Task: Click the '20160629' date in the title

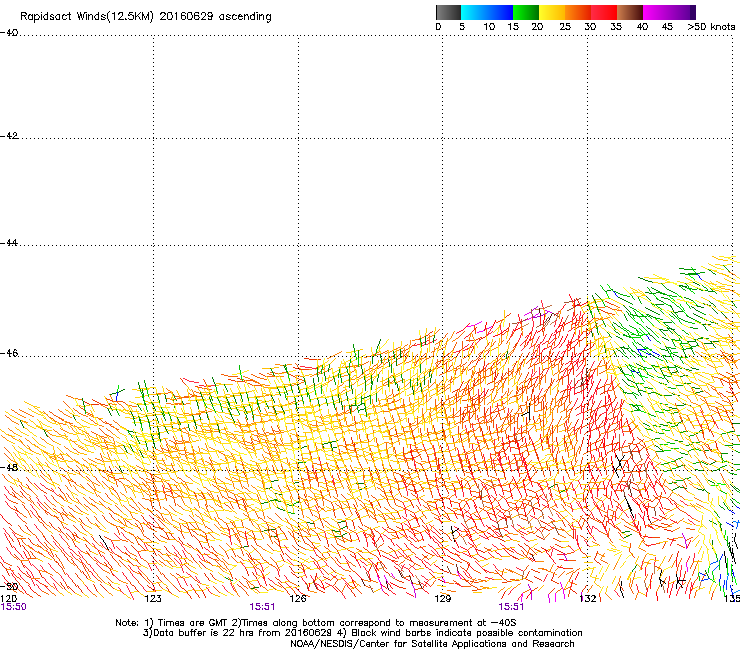Action: 186,16
